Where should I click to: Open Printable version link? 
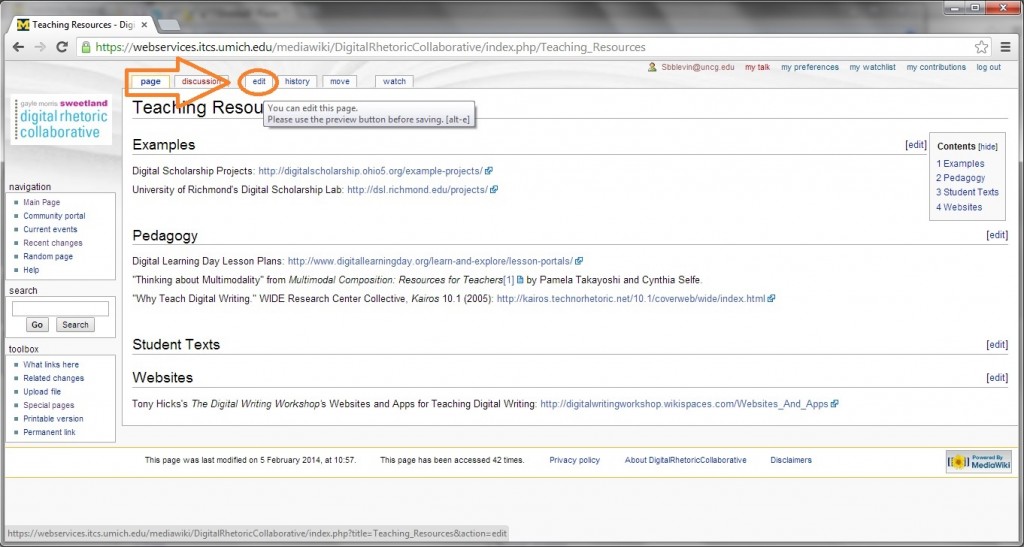pyautogui.click(x=54, y=419)
